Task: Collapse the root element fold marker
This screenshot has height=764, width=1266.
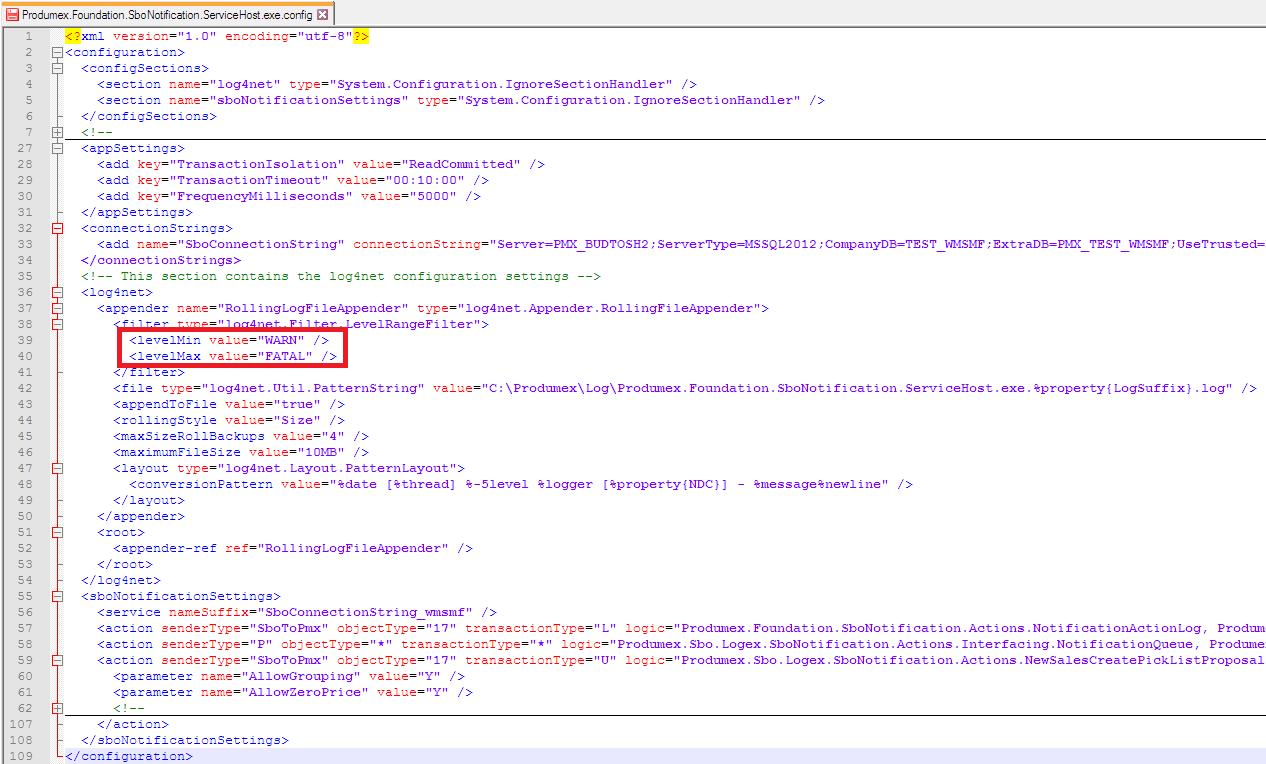Action: [57, 532]
